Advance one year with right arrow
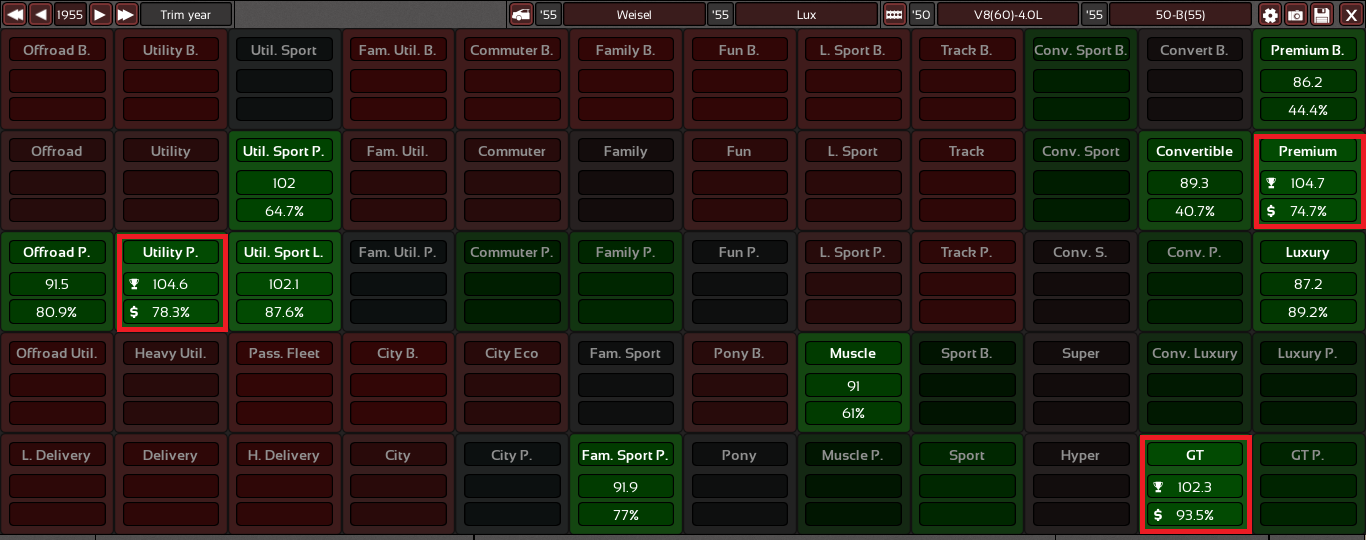The image size is (1366, 540). coord(100,15)
